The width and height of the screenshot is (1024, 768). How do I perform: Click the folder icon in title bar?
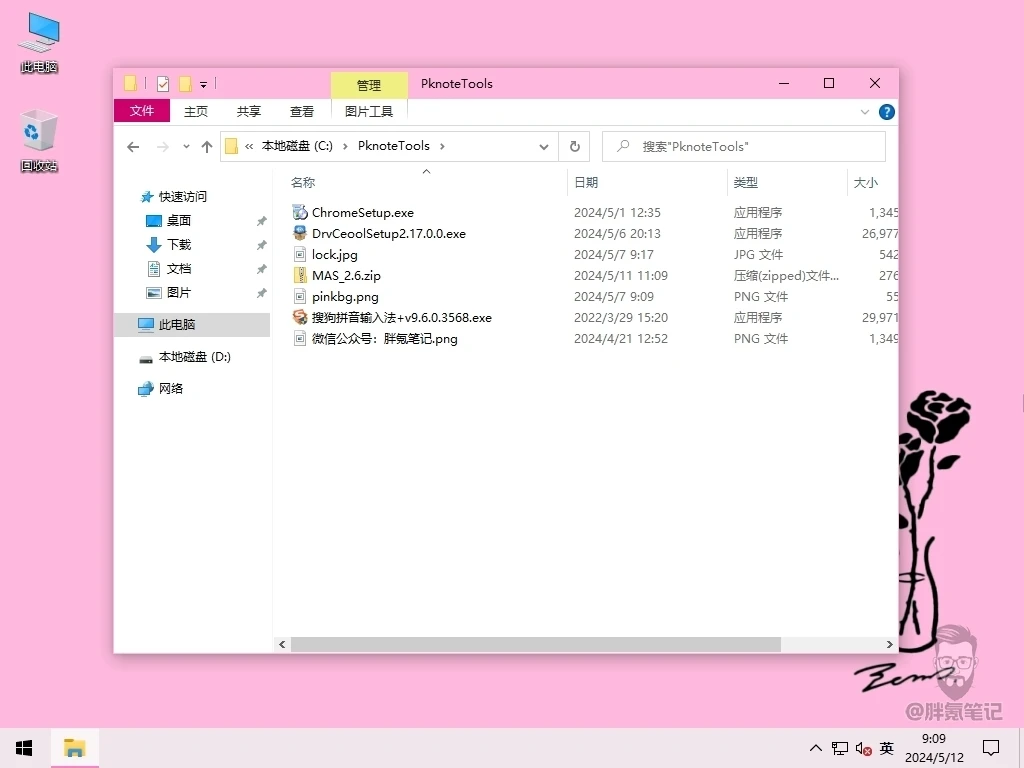click(131, 84)
